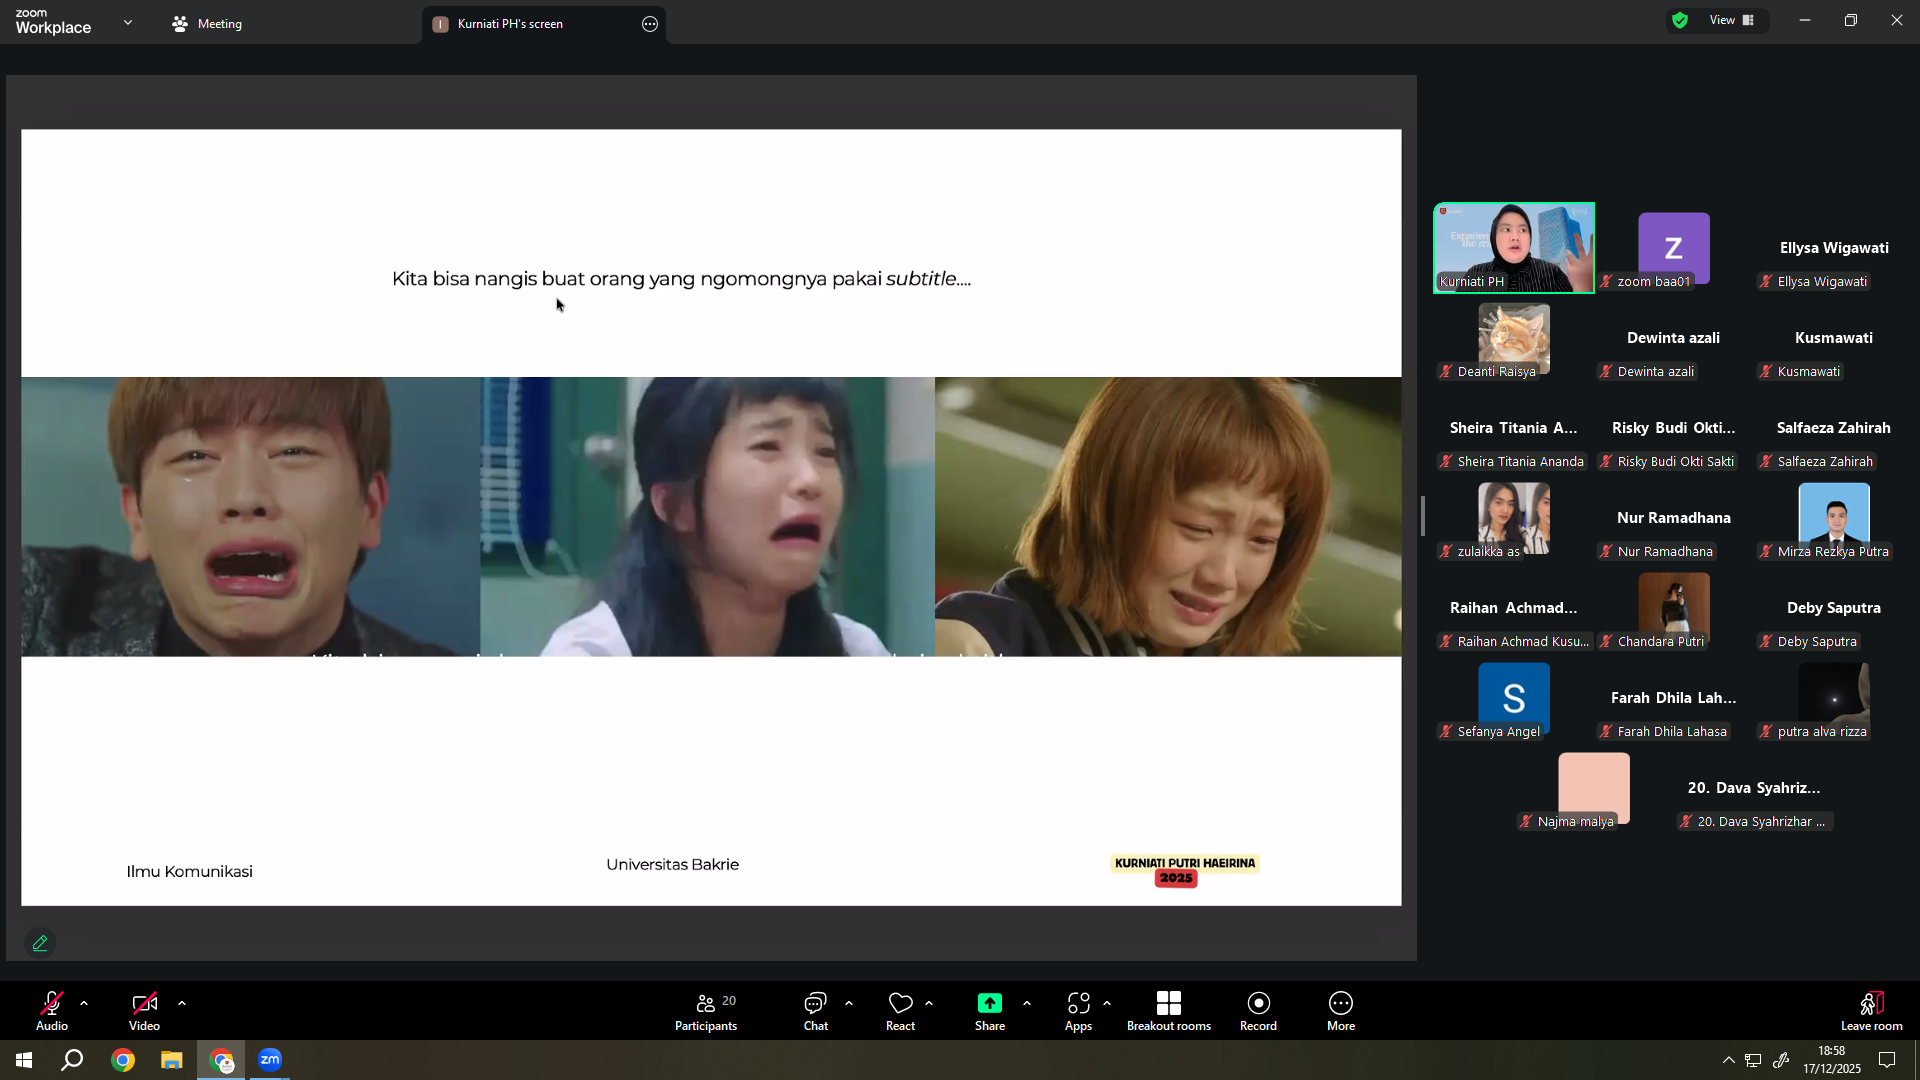The image size is (1920, 1080).
Task: Click Nur Ramadhana participant name
Action: pos(1674,518)
